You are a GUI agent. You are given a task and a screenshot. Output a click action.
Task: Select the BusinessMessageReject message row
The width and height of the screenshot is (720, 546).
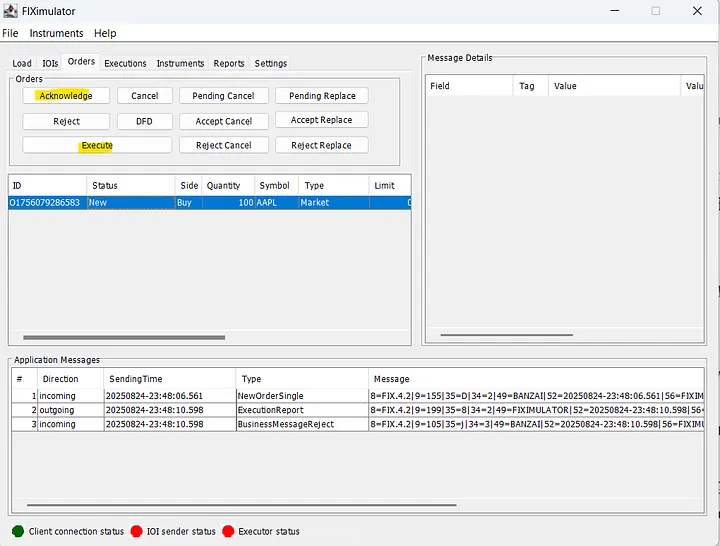click(x=358, y=424)
